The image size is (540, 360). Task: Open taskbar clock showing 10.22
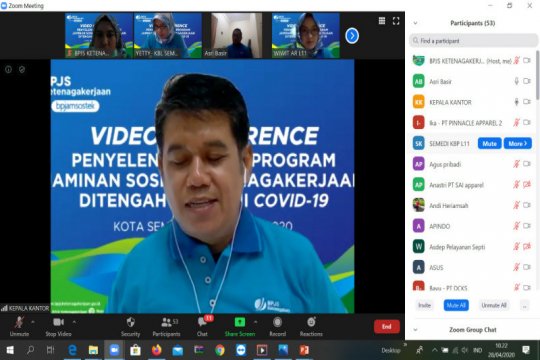click(x=501, y=350)
